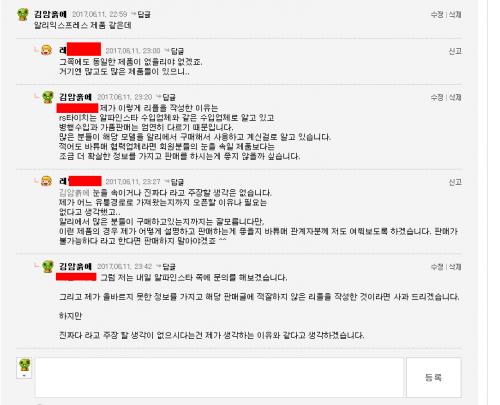Click the empty comment text box
500x405 pixels.
[x=219, y=377]
